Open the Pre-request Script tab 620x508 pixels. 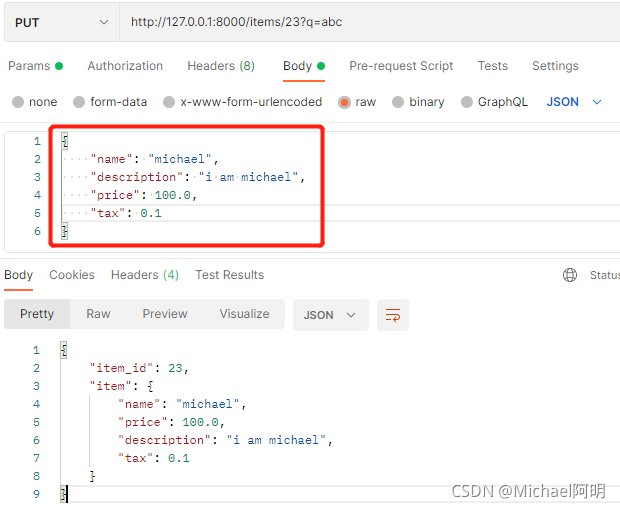[x=401, y=66]
